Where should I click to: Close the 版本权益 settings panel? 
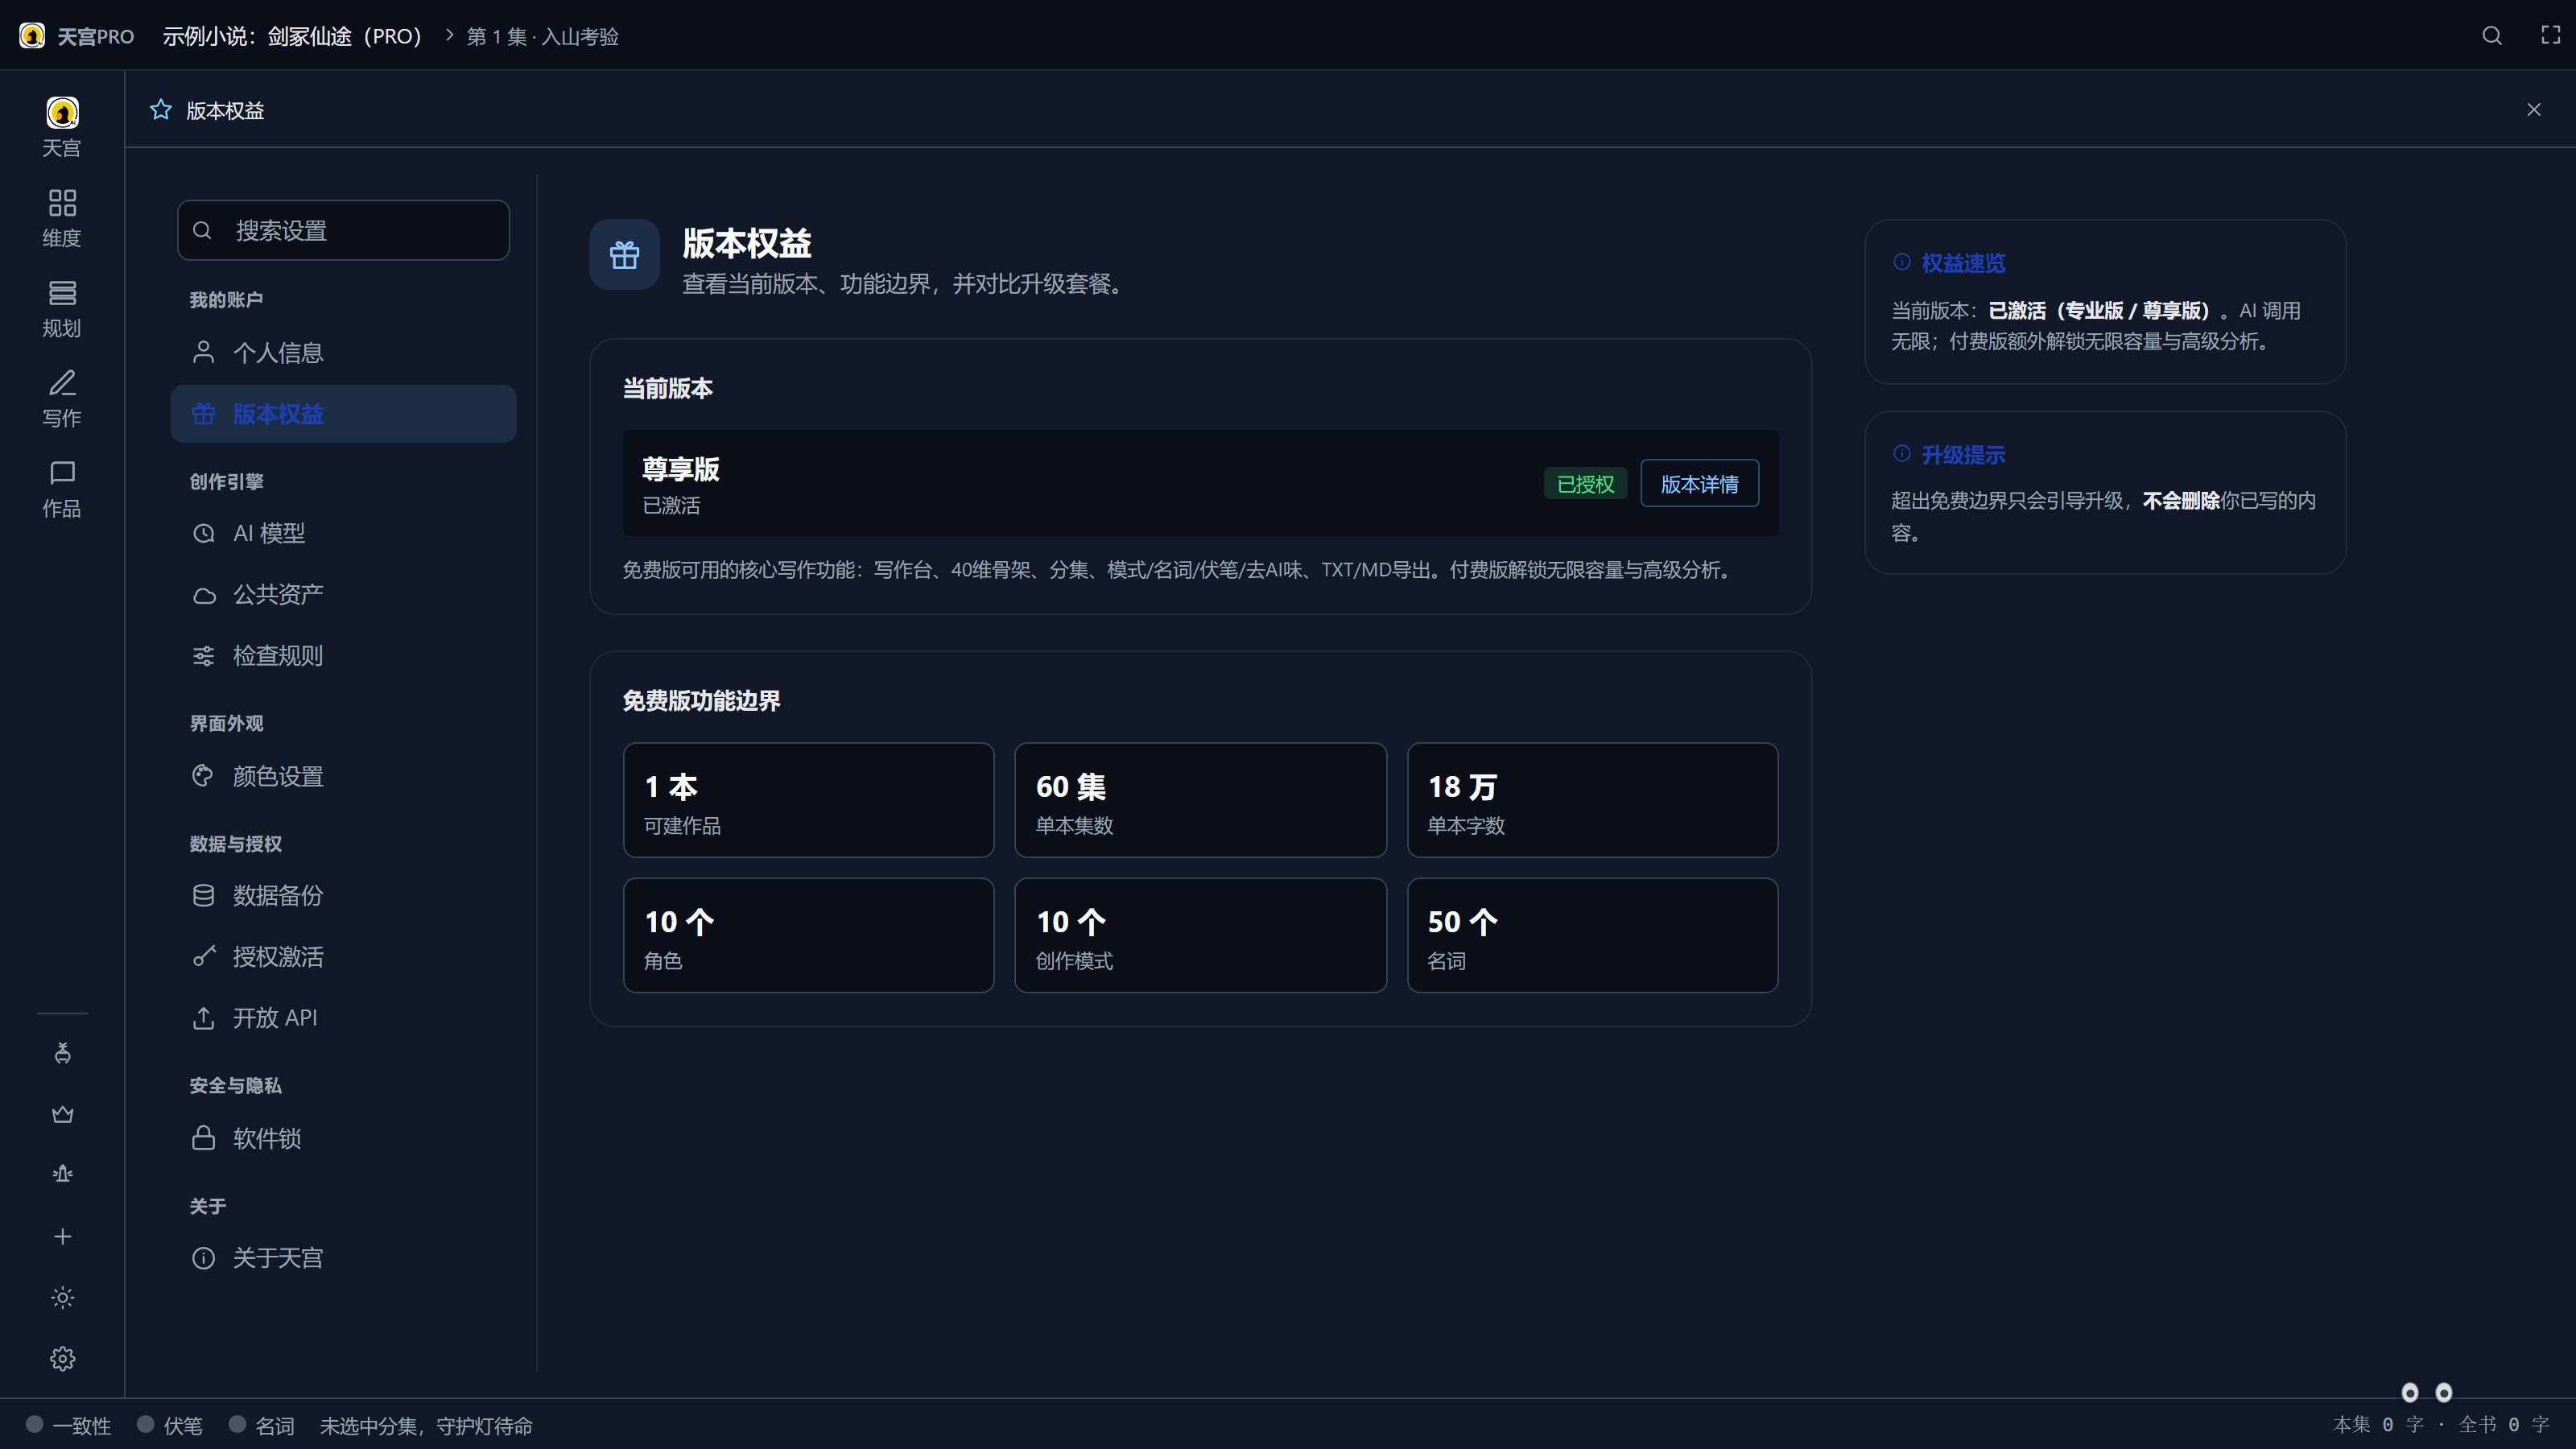pos(2533,110)
